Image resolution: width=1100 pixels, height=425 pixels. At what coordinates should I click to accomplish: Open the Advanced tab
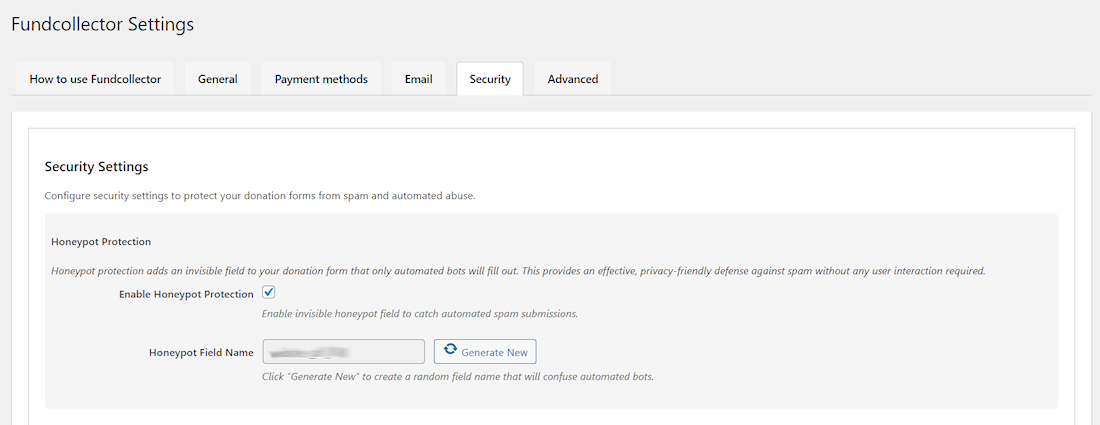point(572,79)
